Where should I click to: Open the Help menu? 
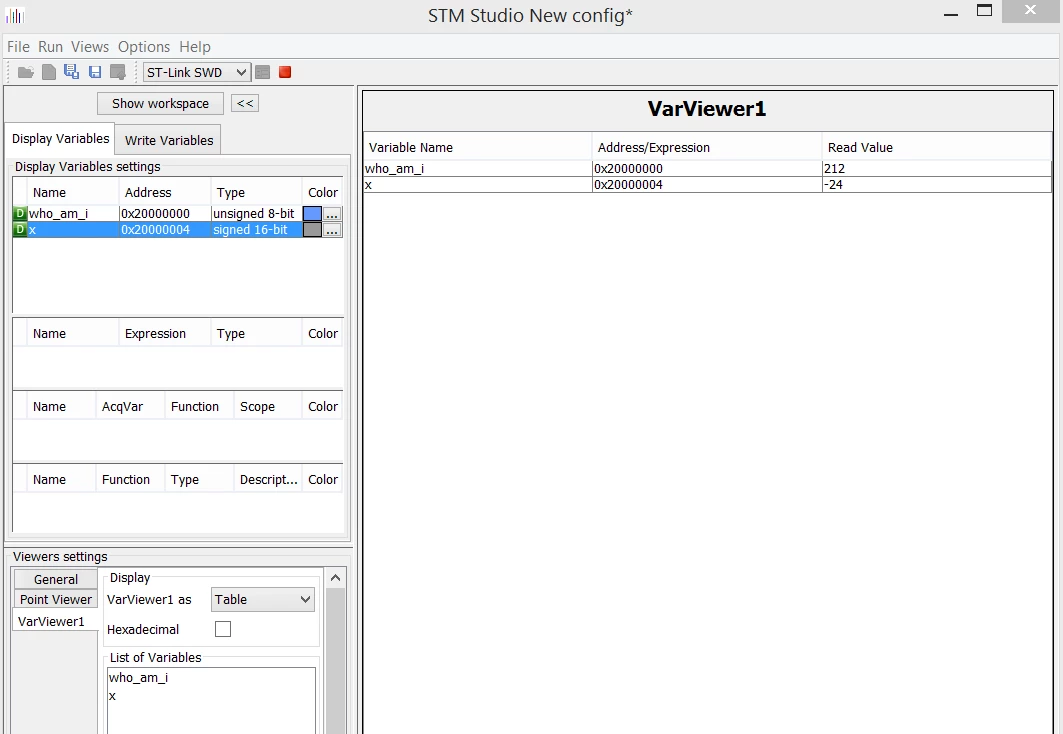tap(195, 47)
